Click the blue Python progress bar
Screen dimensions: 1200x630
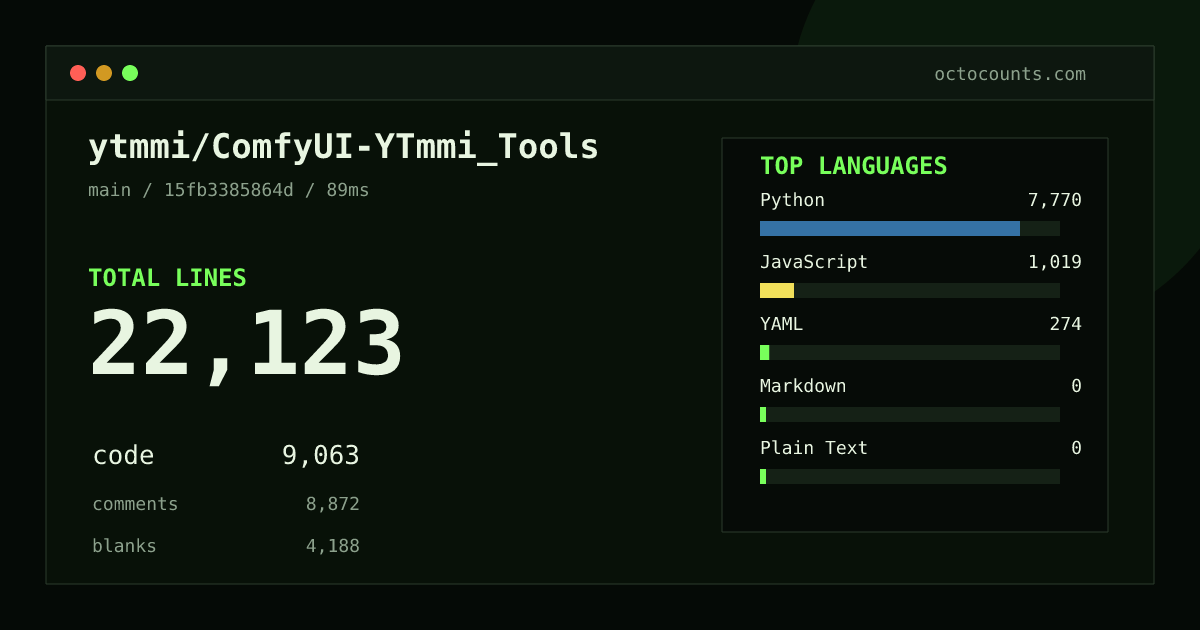890,228
